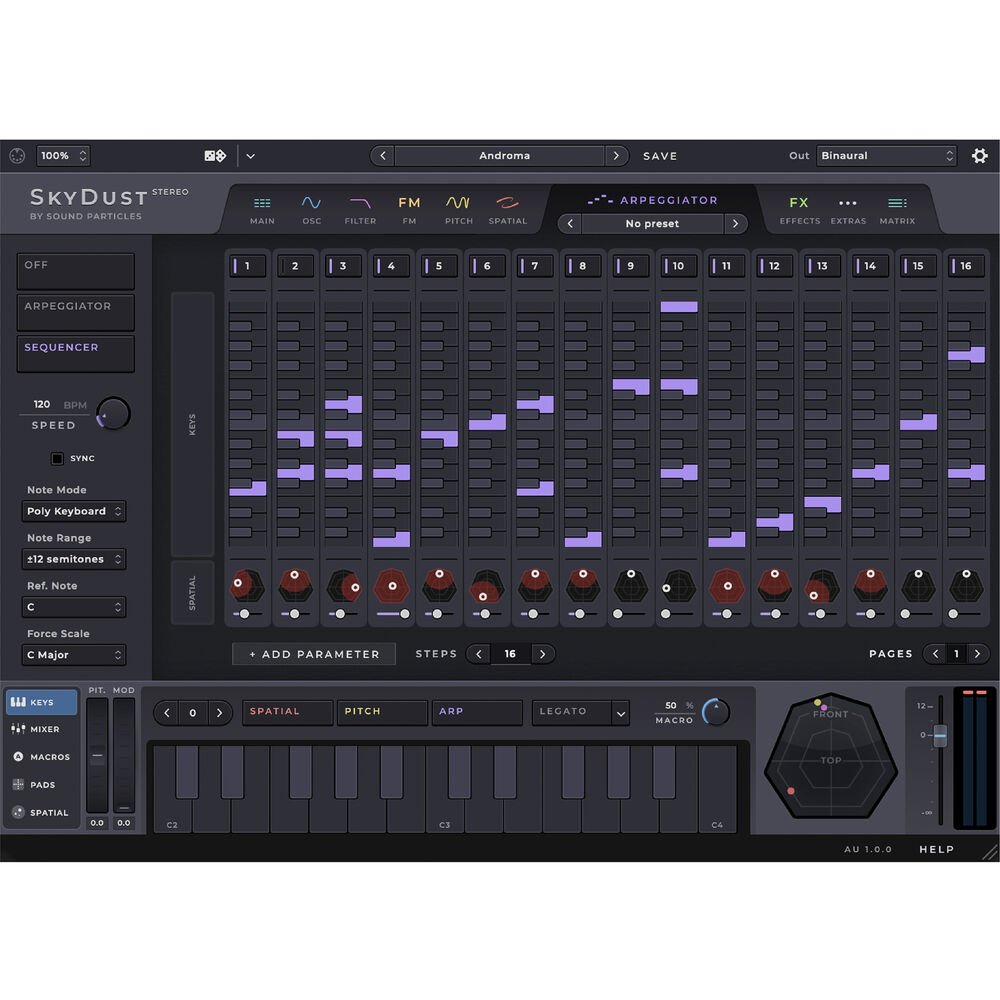Open the Spatial section icon
Screen dimensions: 1000x1000
coord(508,209)
